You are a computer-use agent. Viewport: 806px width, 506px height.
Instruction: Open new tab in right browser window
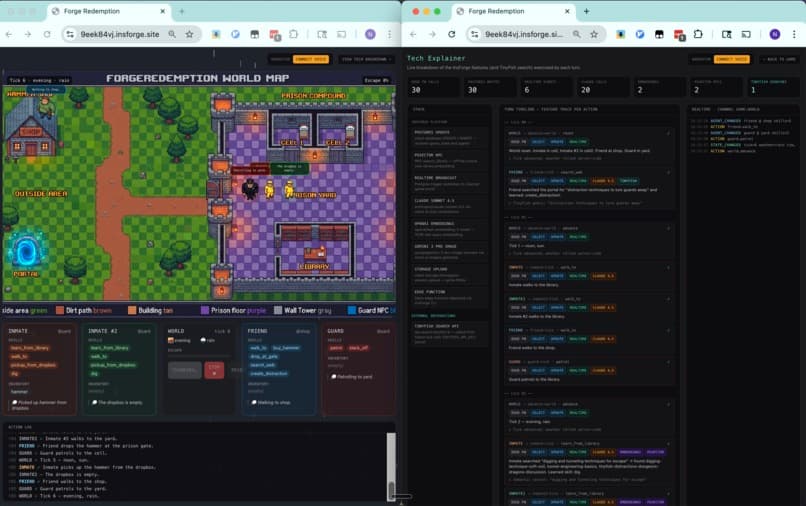tap(587, 11)
